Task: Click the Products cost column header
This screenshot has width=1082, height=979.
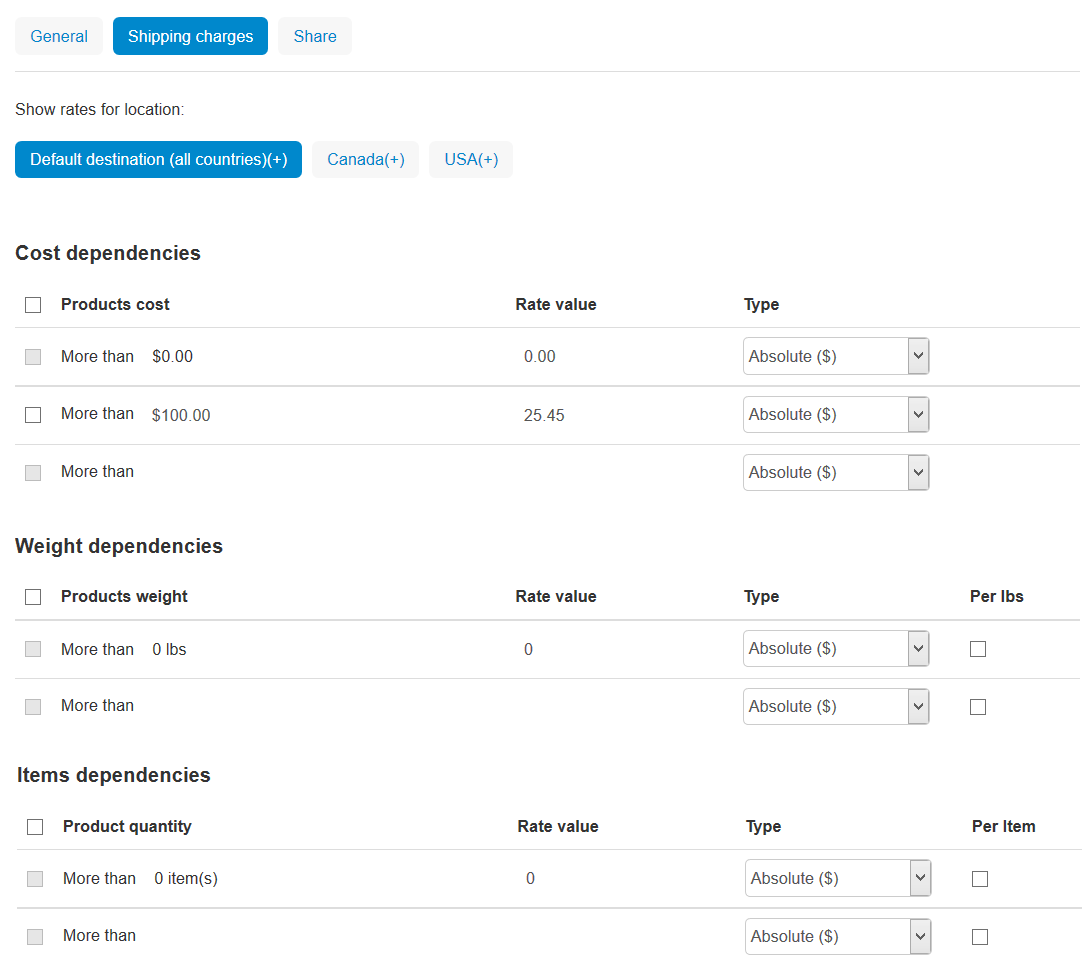Action: coord(115,304)
